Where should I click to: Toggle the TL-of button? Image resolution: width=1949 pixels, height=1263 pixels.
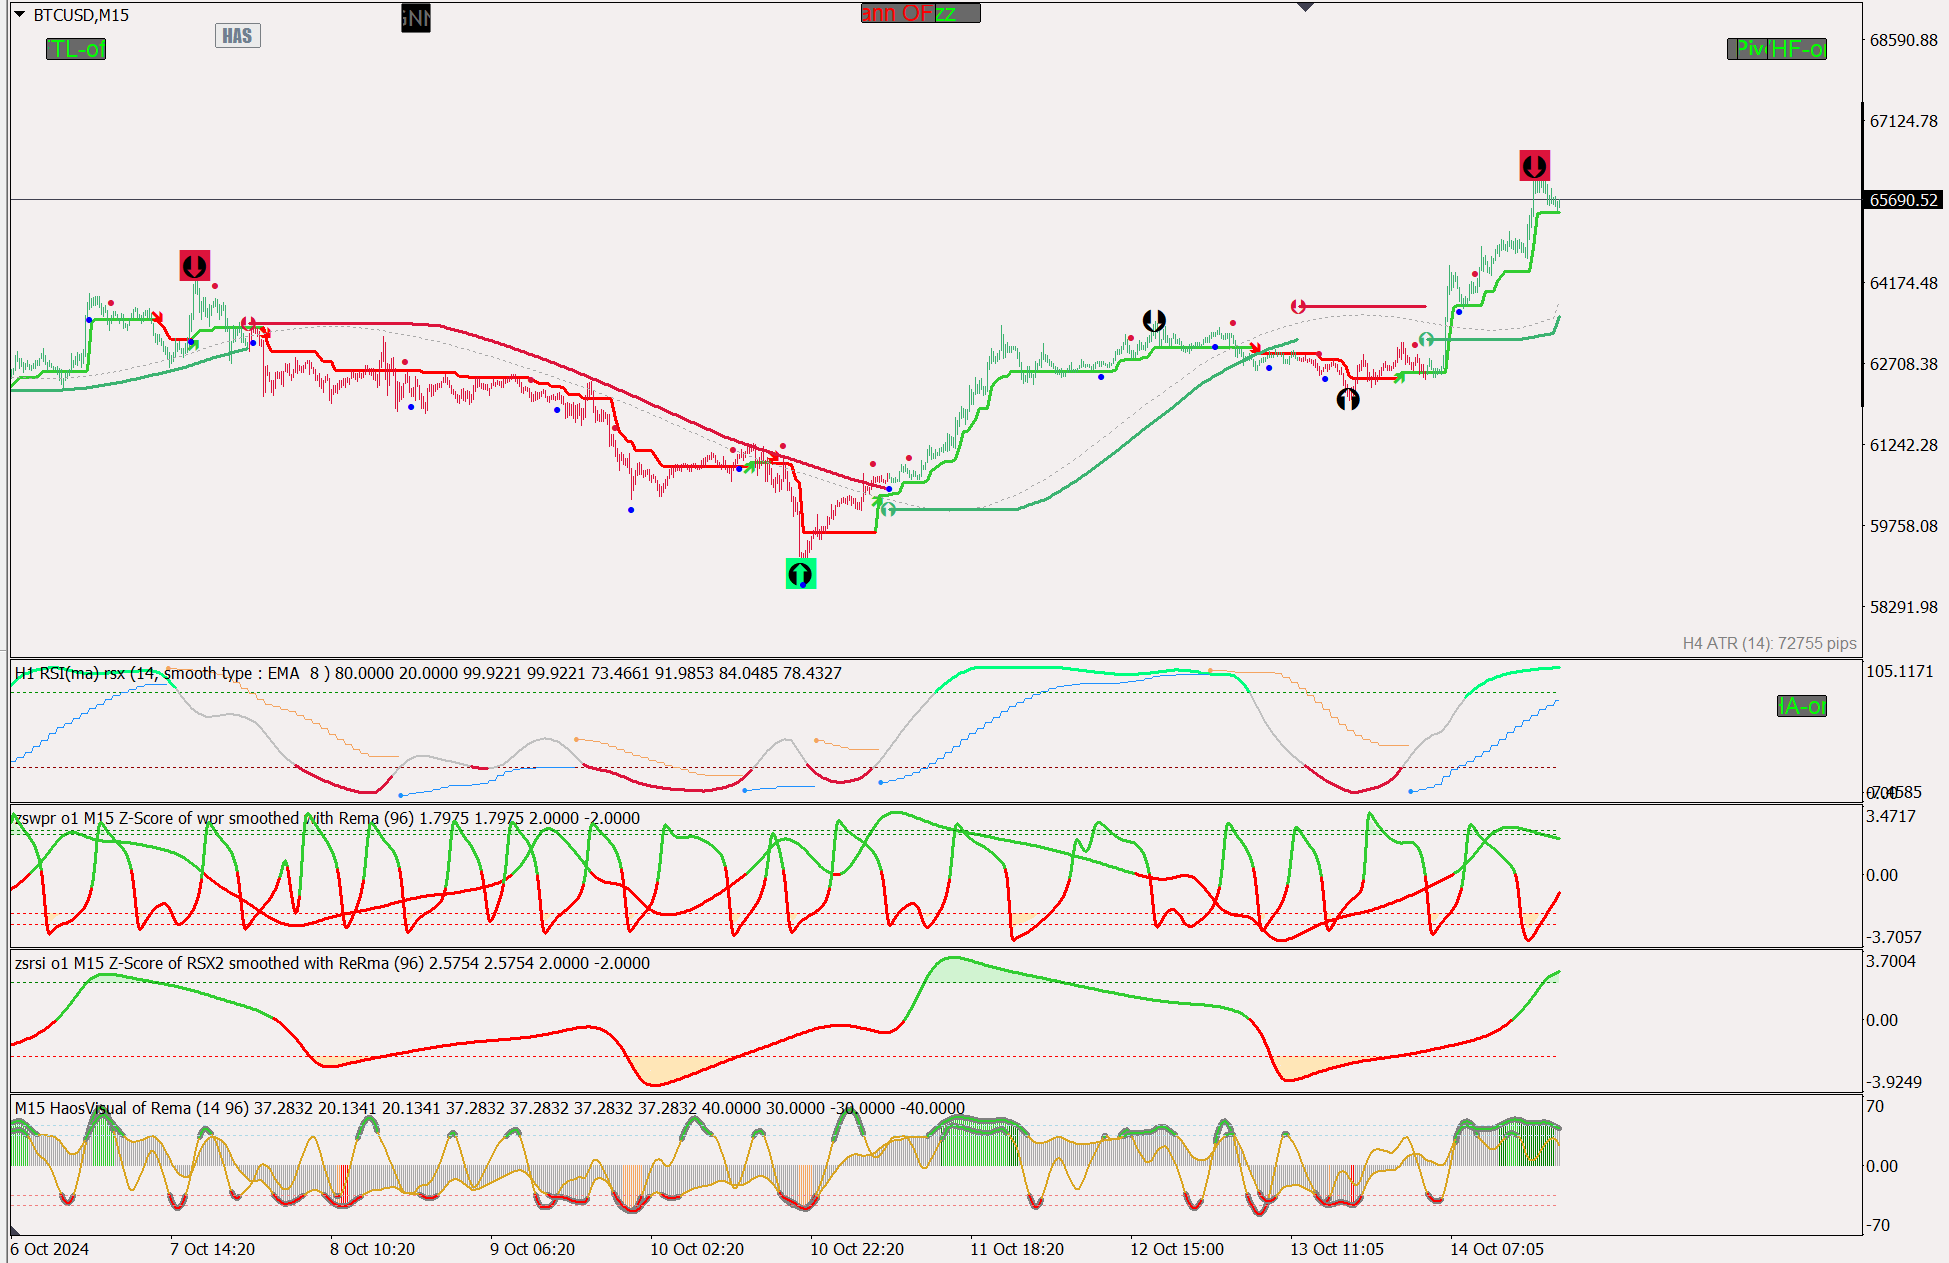(x=76, y=49)
